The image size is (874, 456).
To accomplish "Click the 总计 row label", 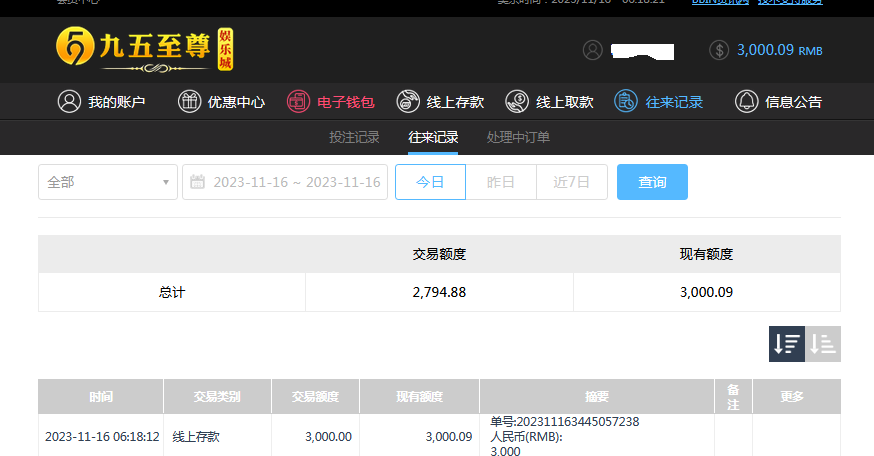I will coord(172,292).
